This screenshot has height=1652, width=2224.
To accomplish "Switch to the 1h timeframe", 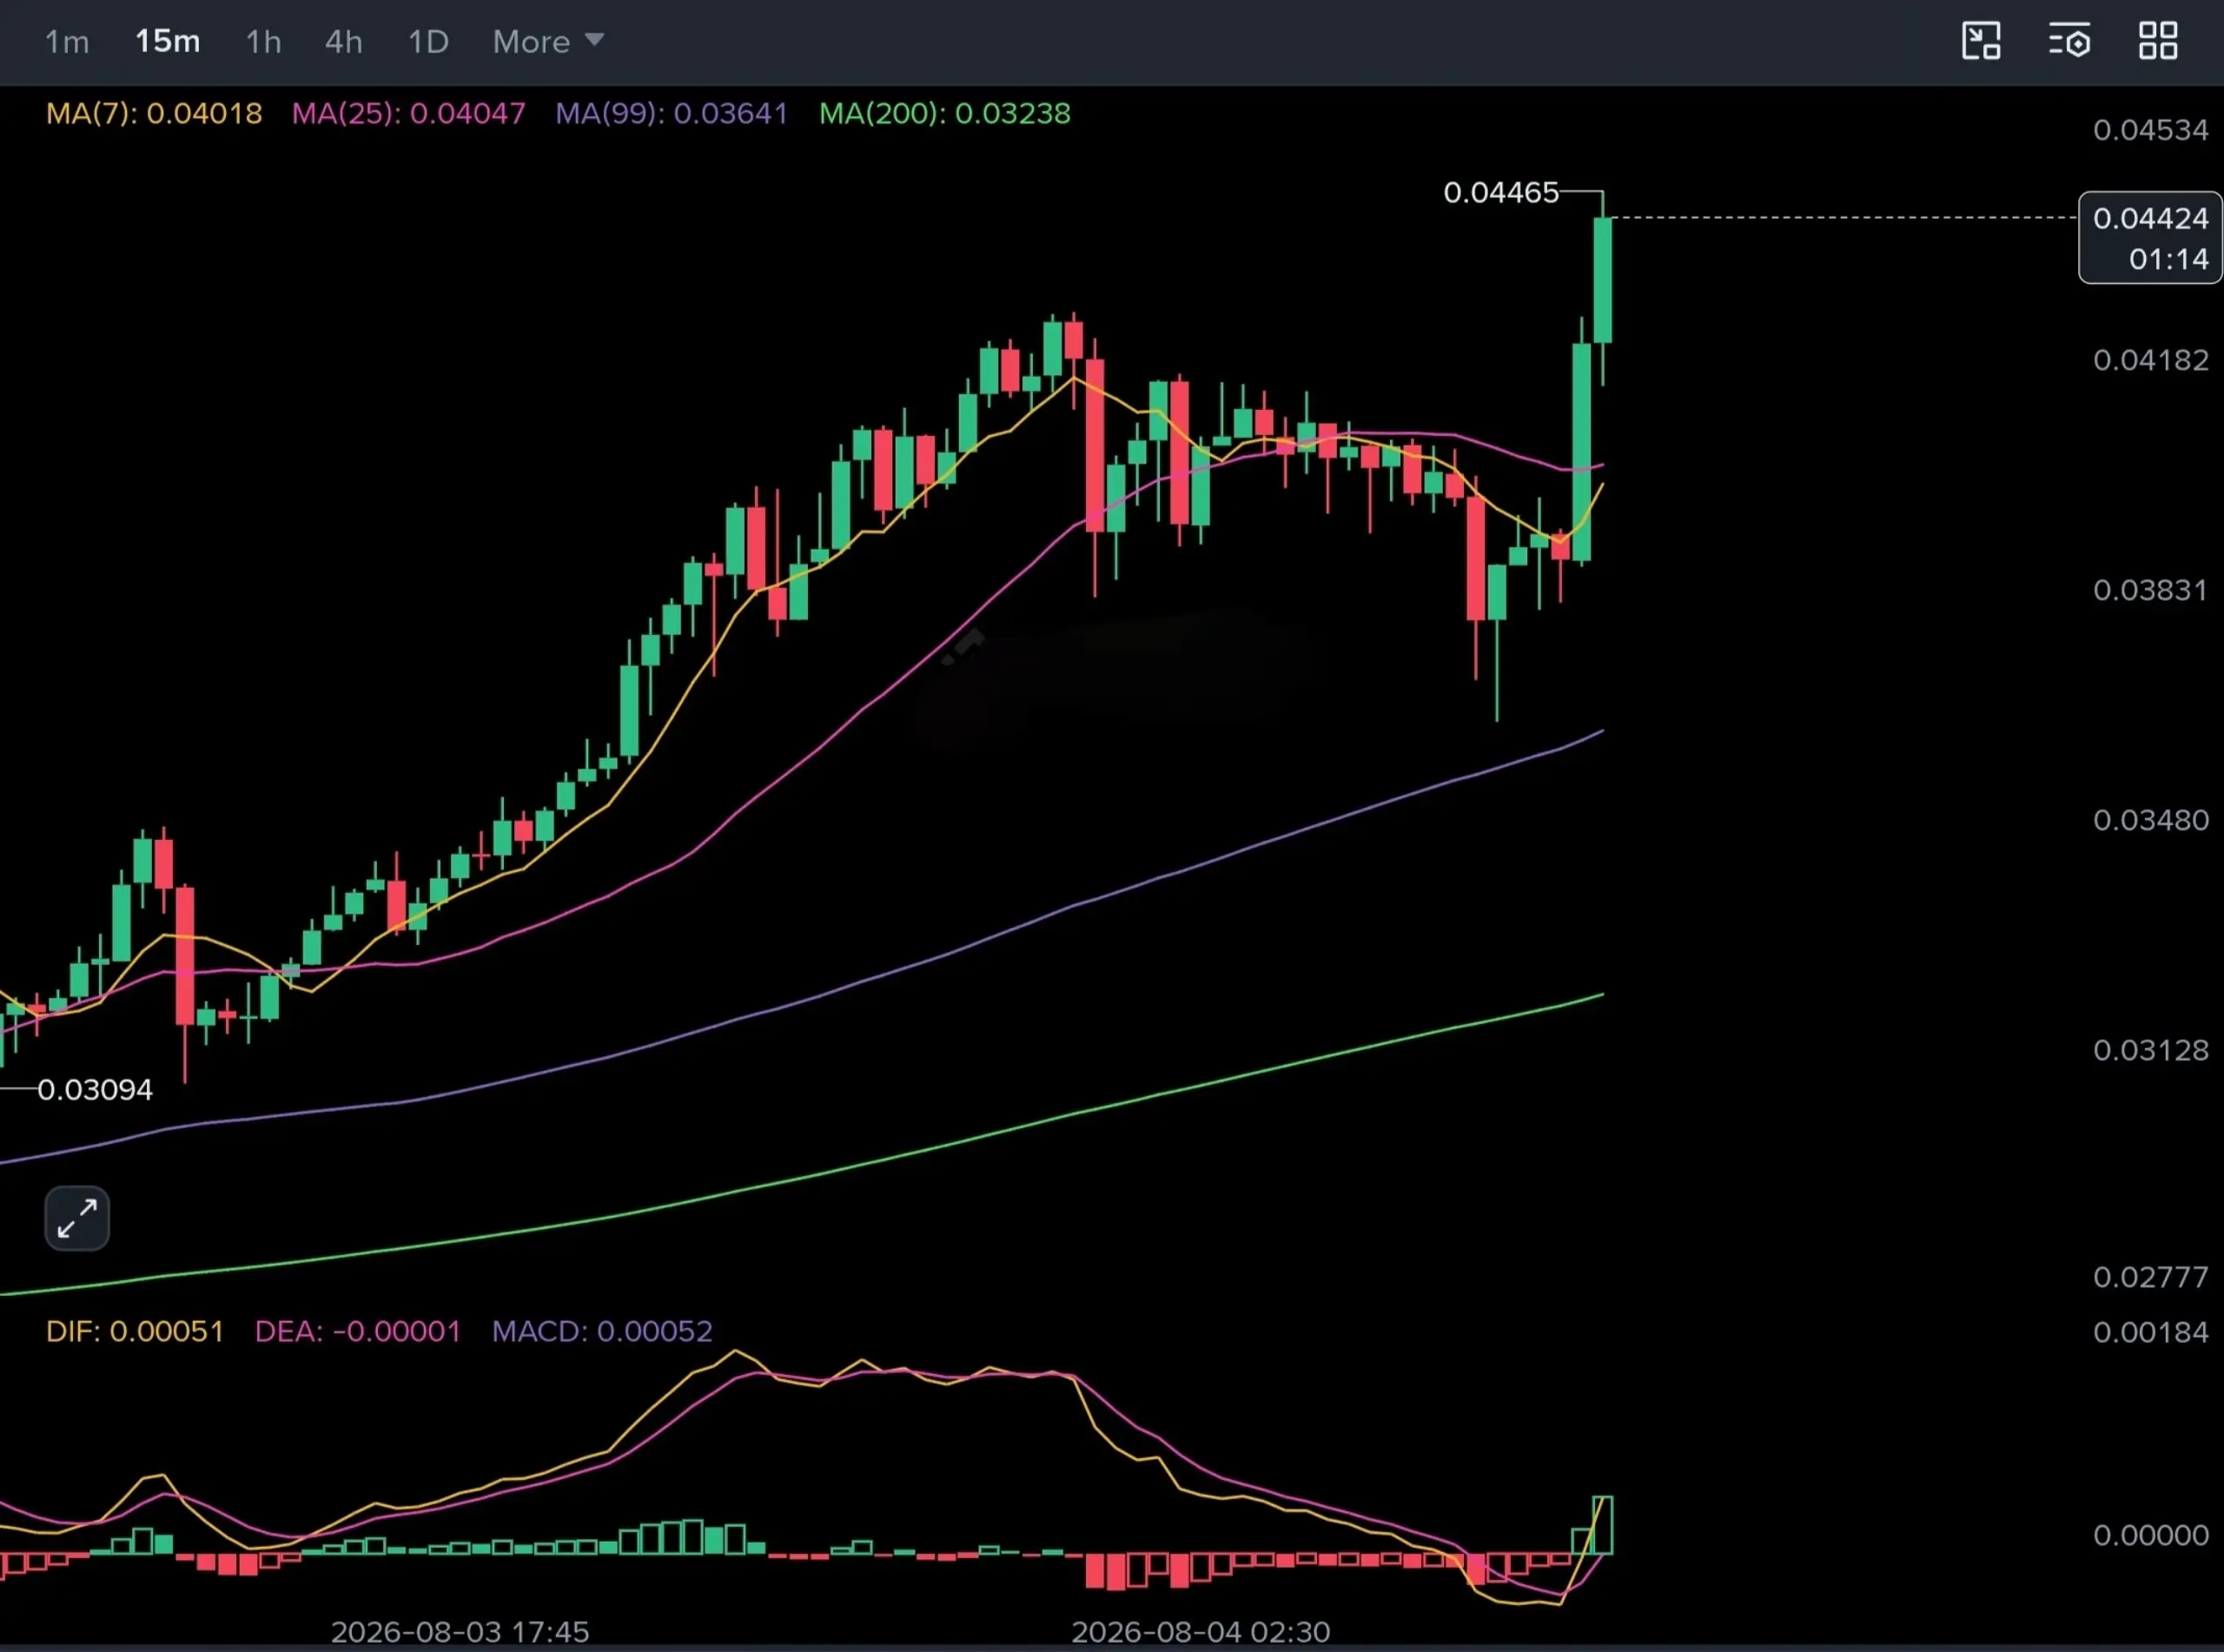I will coord(264,42).
